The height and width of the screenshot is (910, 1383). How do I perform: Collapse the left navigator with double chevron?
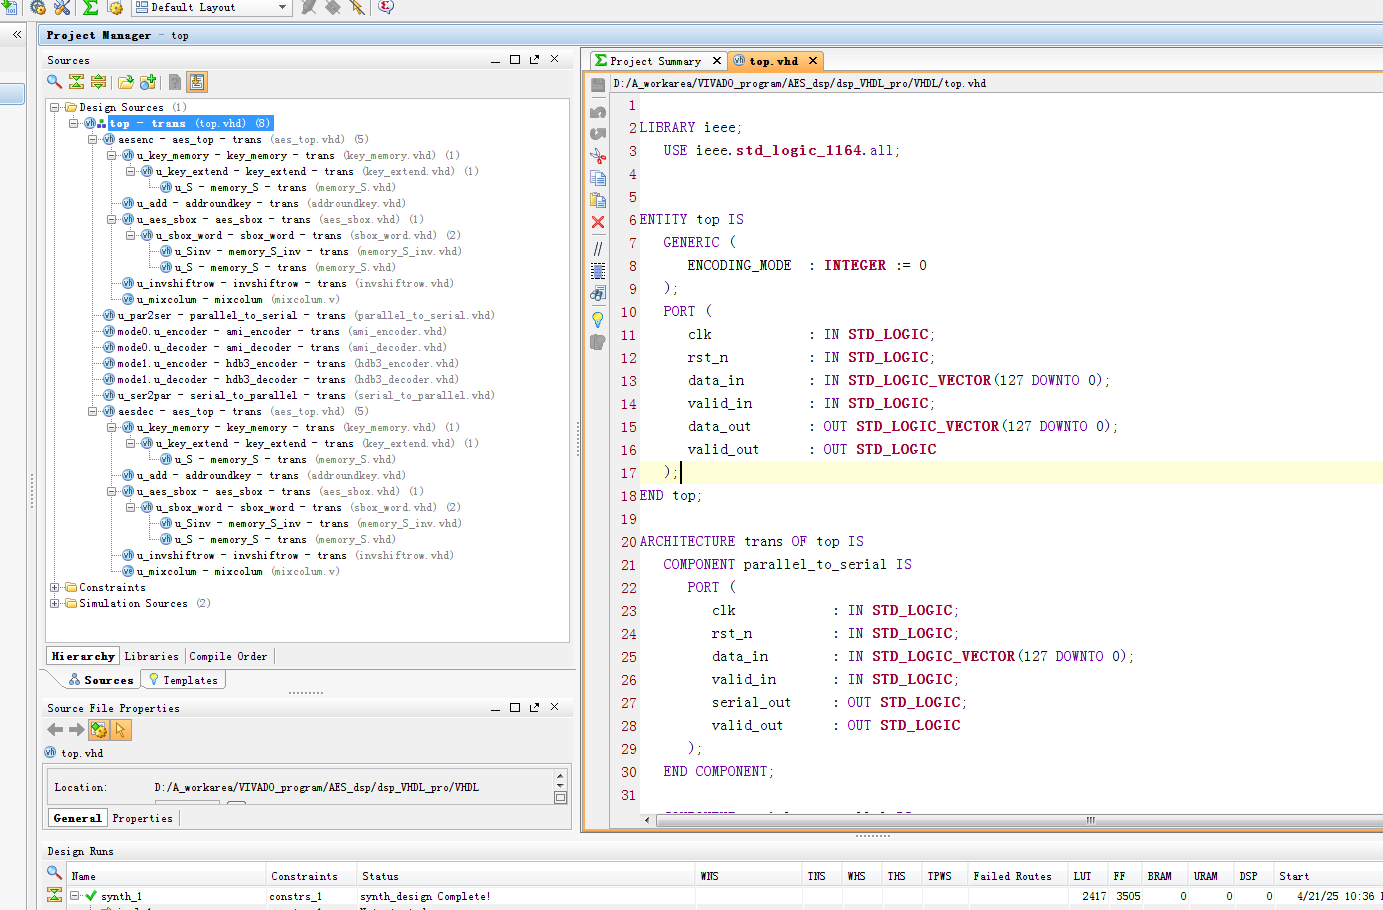click(17, 34)
